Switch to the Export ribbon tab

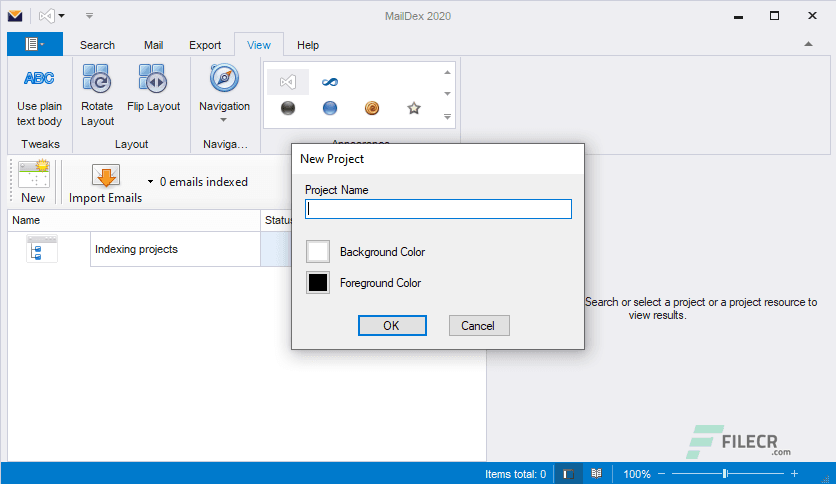tap(205, 45)
